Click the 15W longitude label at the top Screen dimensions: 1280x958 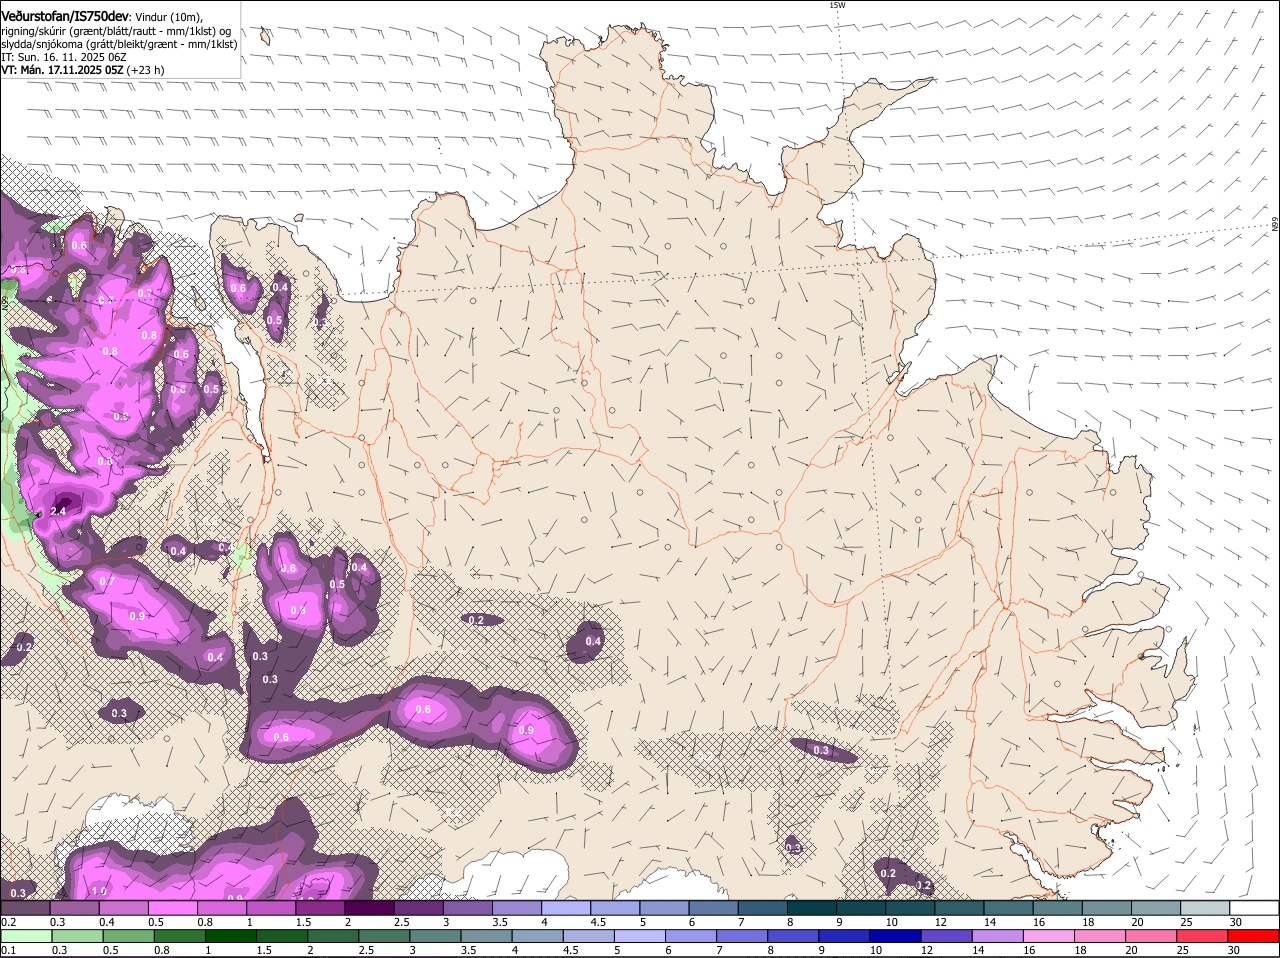pos(837,5)
